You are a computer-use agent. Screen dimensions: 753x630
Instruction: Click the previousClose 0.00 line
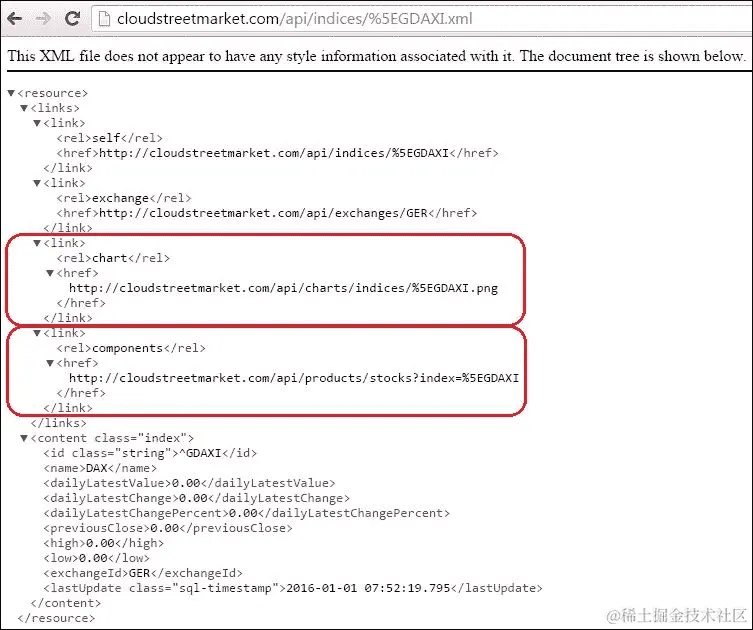click(x=168, y=528)
